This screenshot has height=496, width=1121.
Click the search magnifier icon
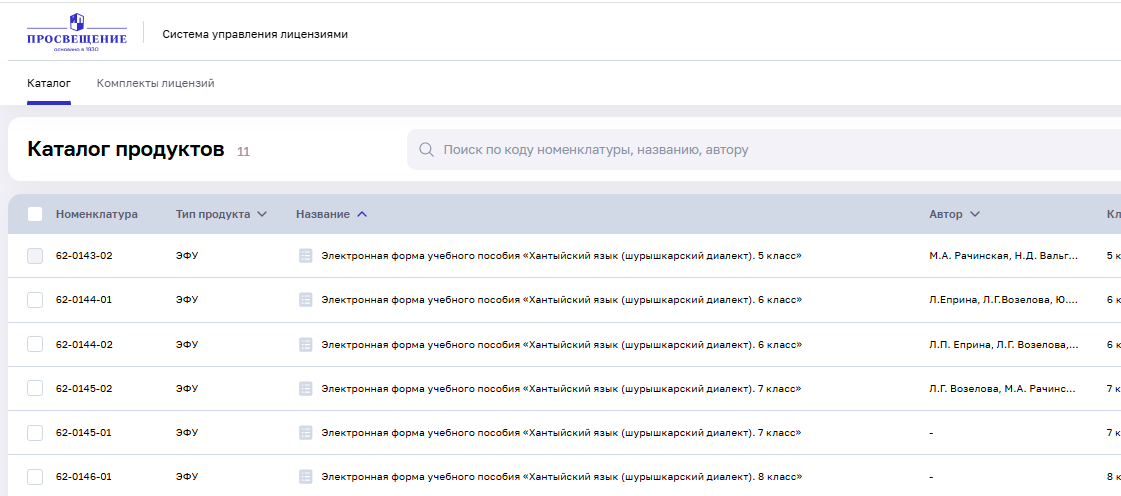point(426,150)
